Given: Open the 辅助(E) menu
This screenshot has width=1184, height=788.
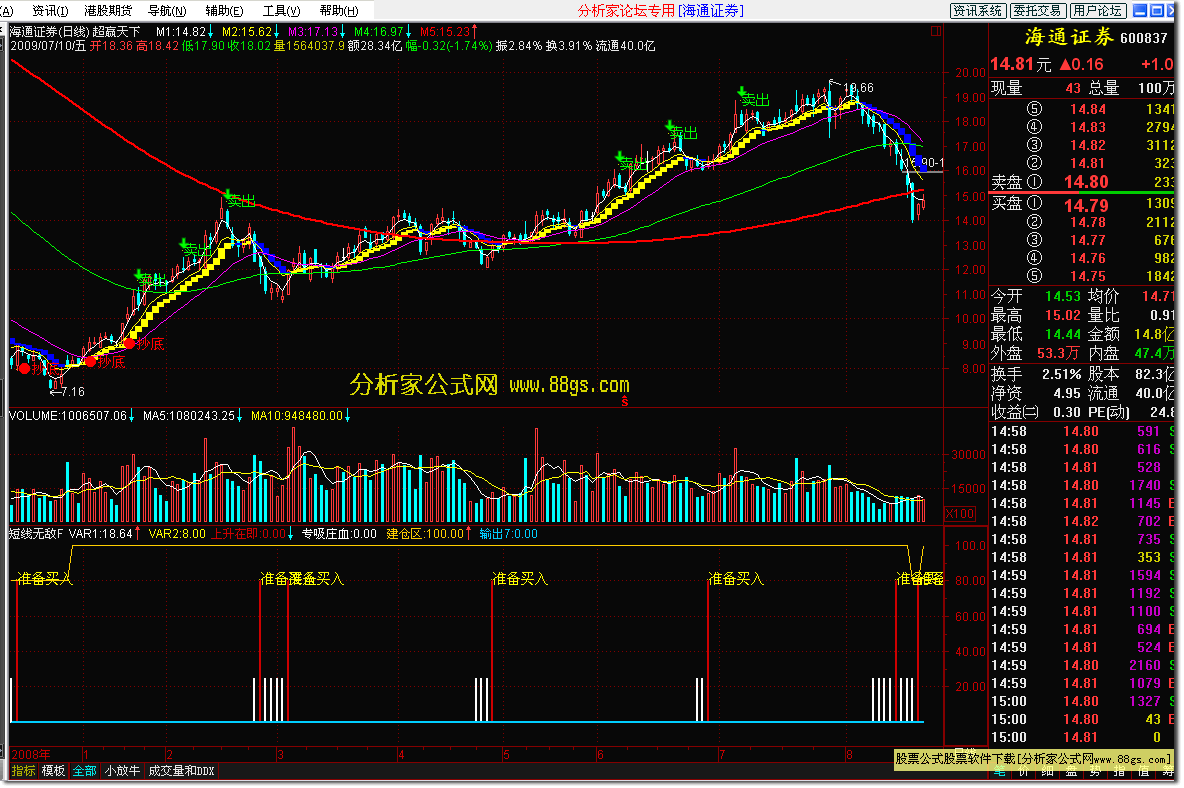Looking at the screenshot, I should tap(224, 11).
